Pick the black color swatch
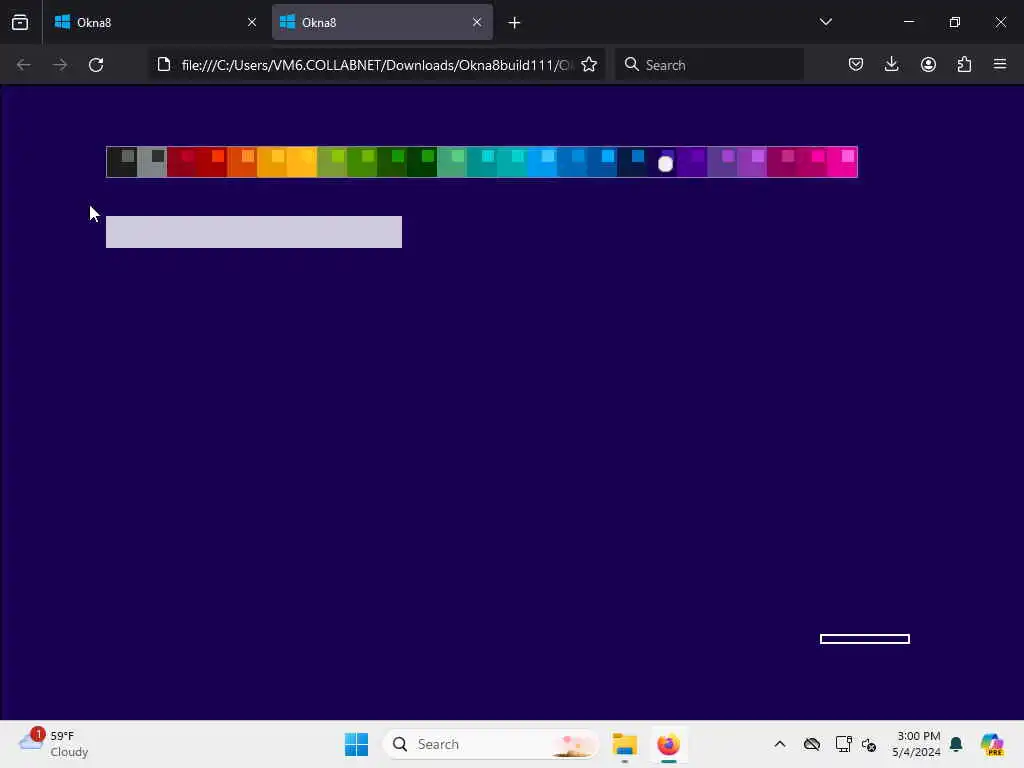The height and width of the screenshot is (768, 1024). 122,162
